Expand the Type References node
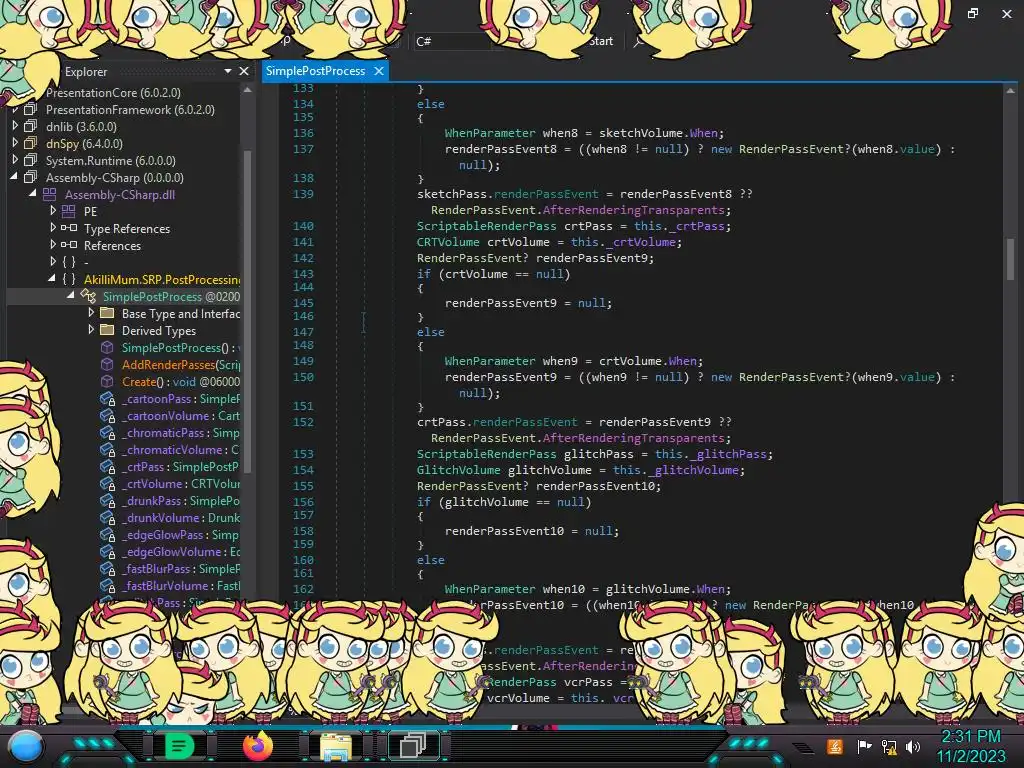 tap(54, 227)
